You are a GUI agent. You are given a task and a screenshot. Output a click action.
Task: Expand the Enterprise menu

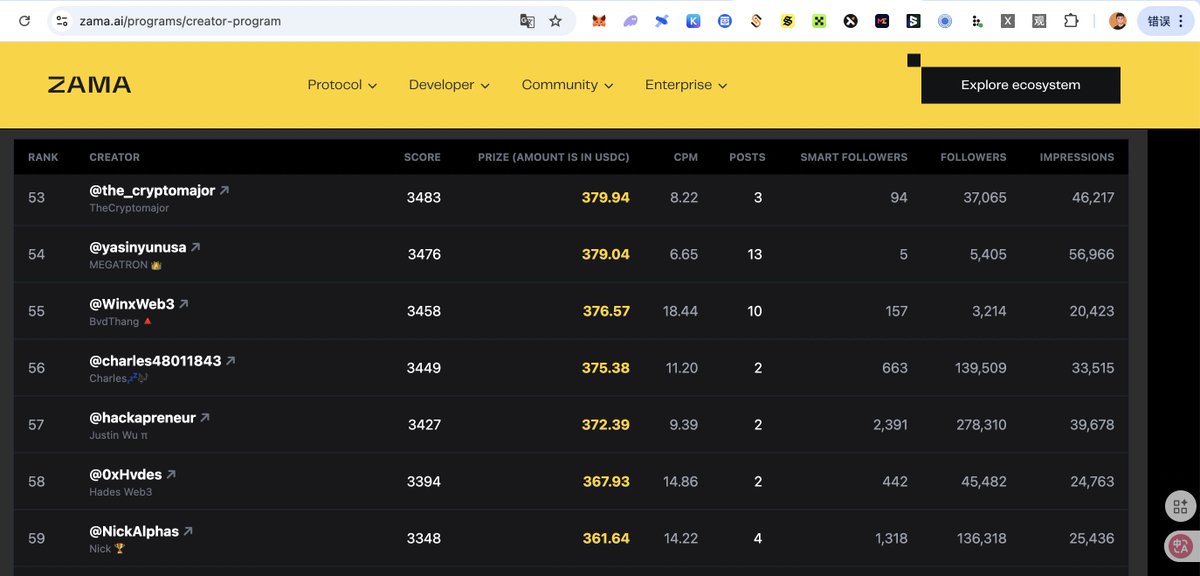[686, 85]
